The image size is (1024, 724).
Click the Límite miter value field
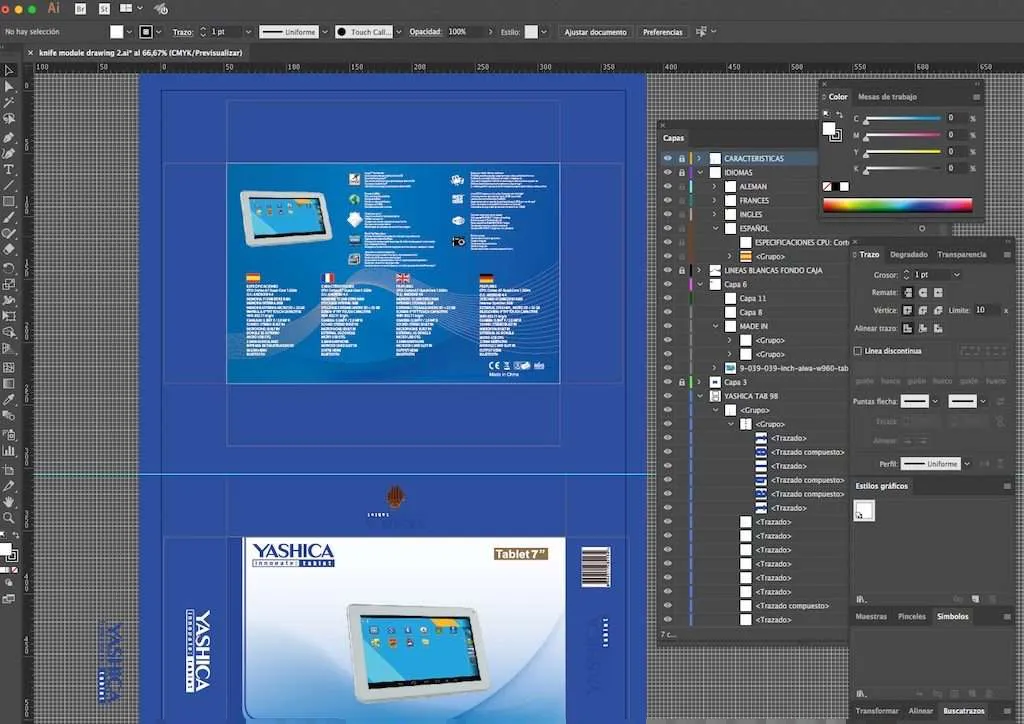coord(985,310)
